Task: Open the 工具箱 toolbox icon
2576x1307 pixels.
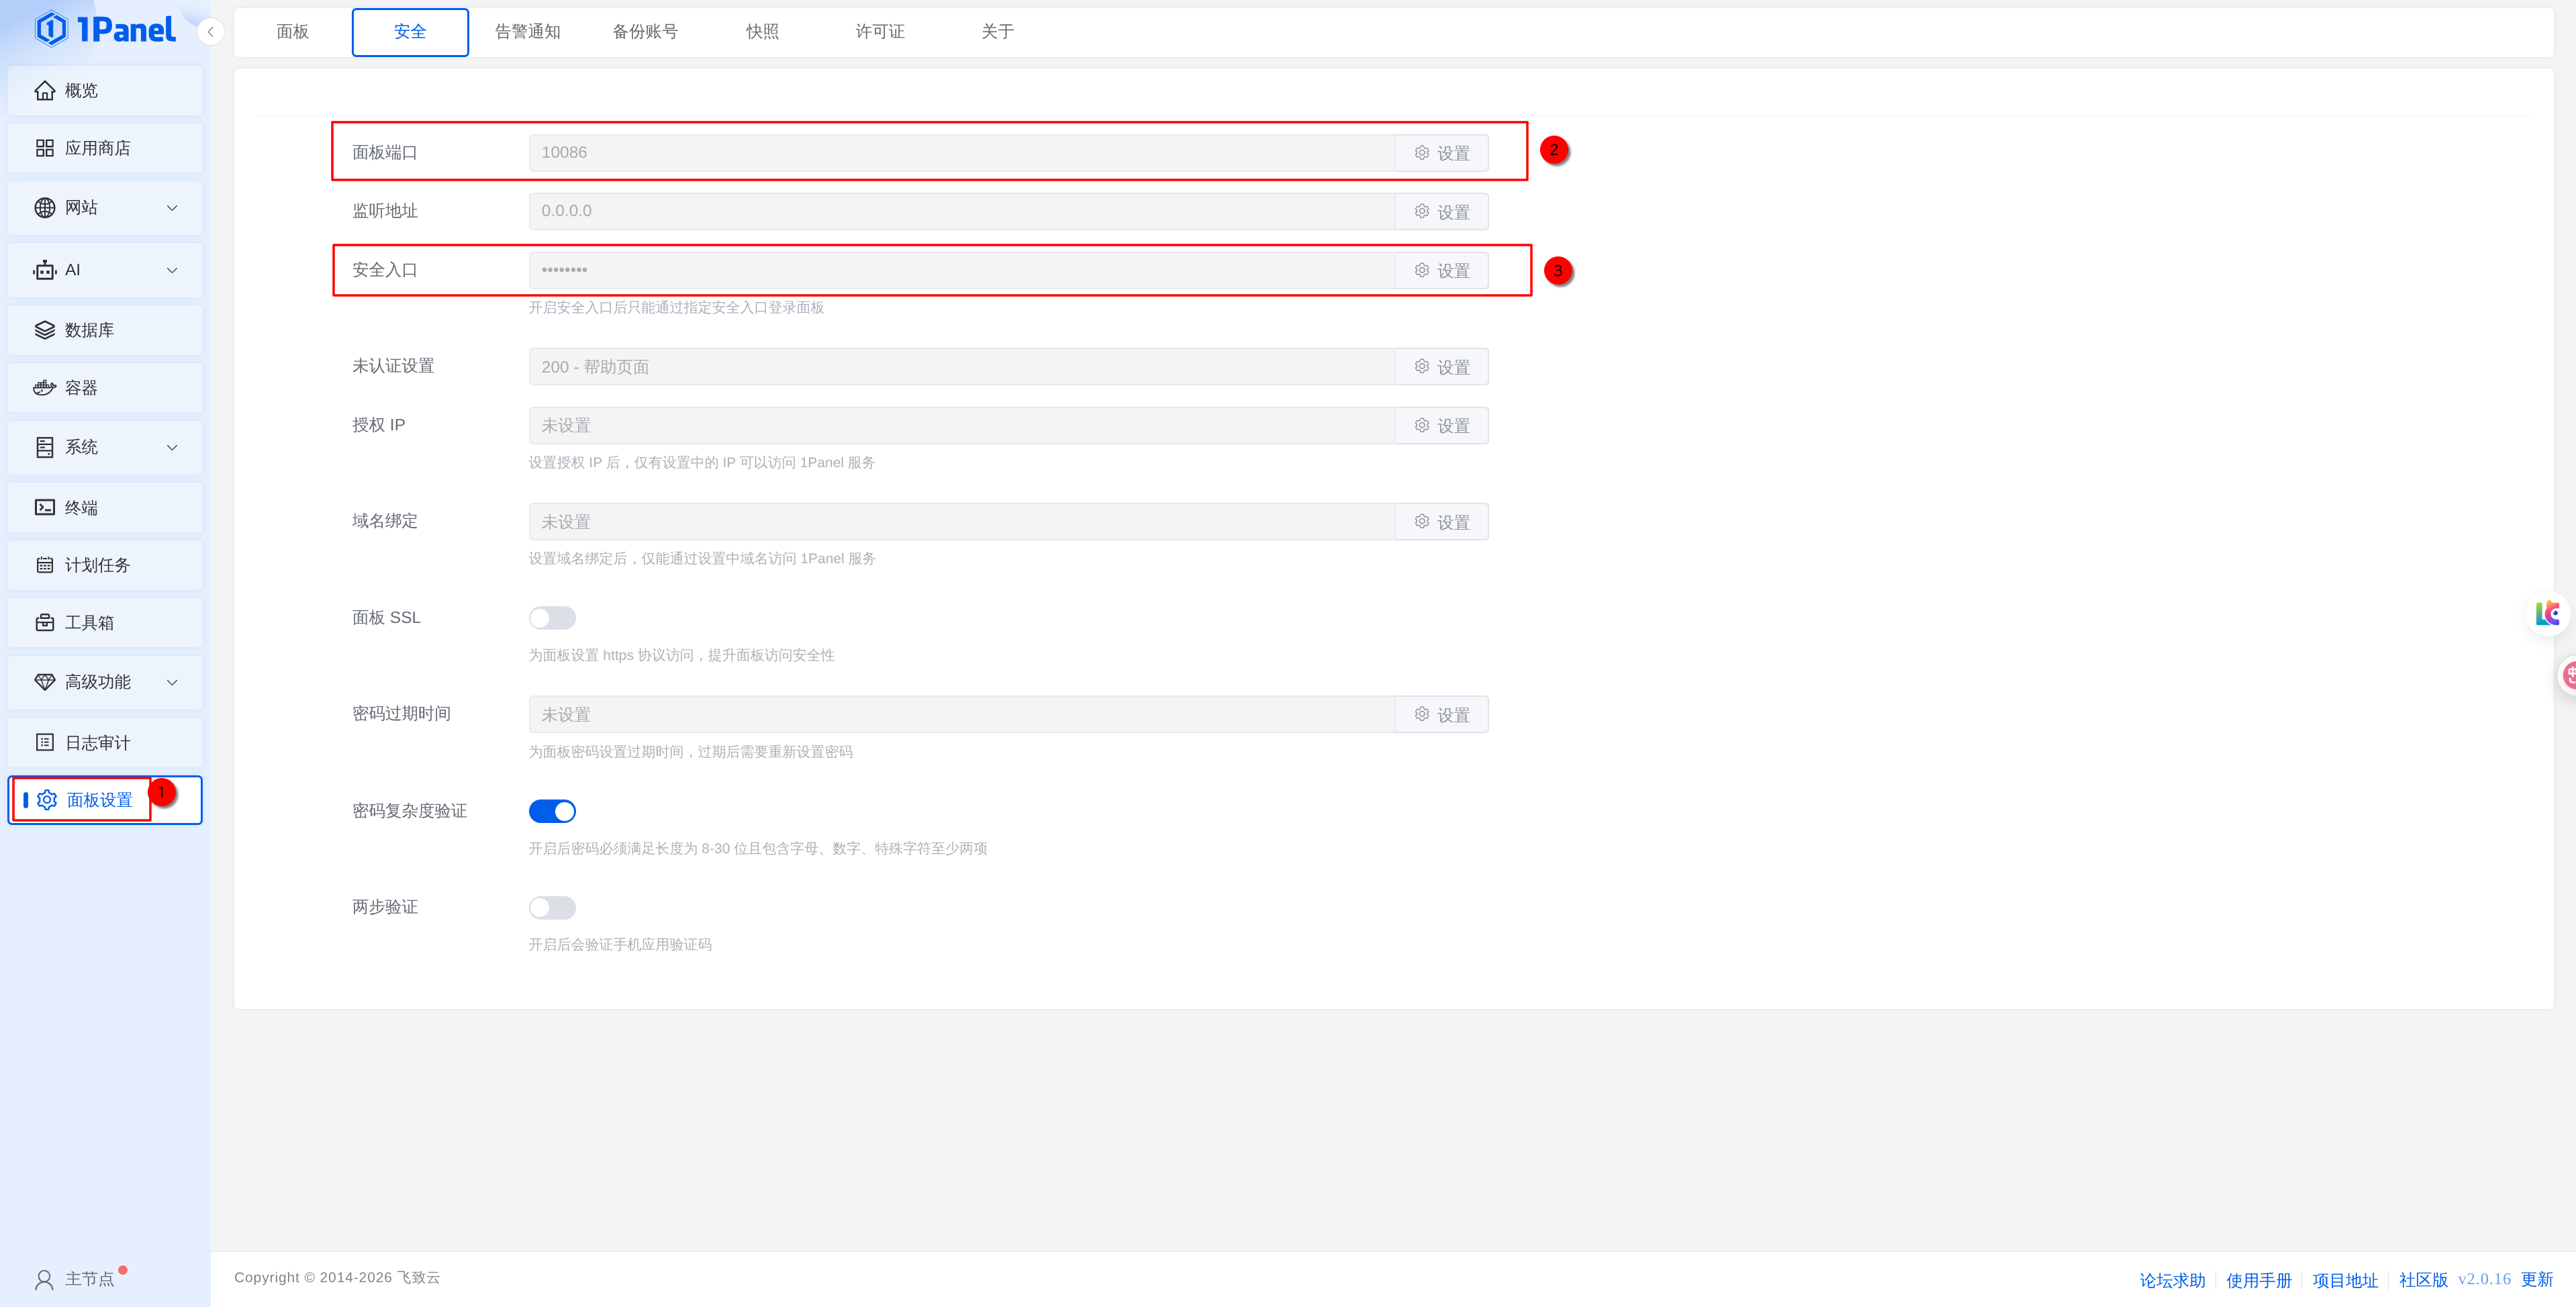Action: coord(45,623)
